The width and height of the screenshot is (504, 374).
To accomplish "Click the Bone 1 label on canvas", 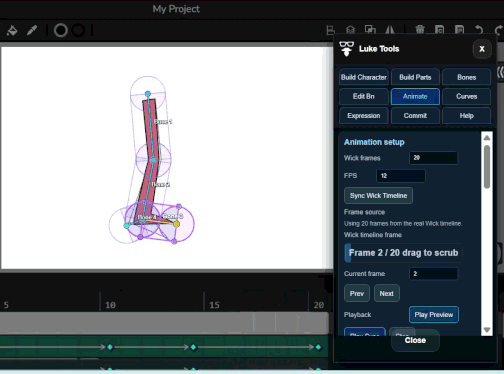I will click(x=163, y=122).
